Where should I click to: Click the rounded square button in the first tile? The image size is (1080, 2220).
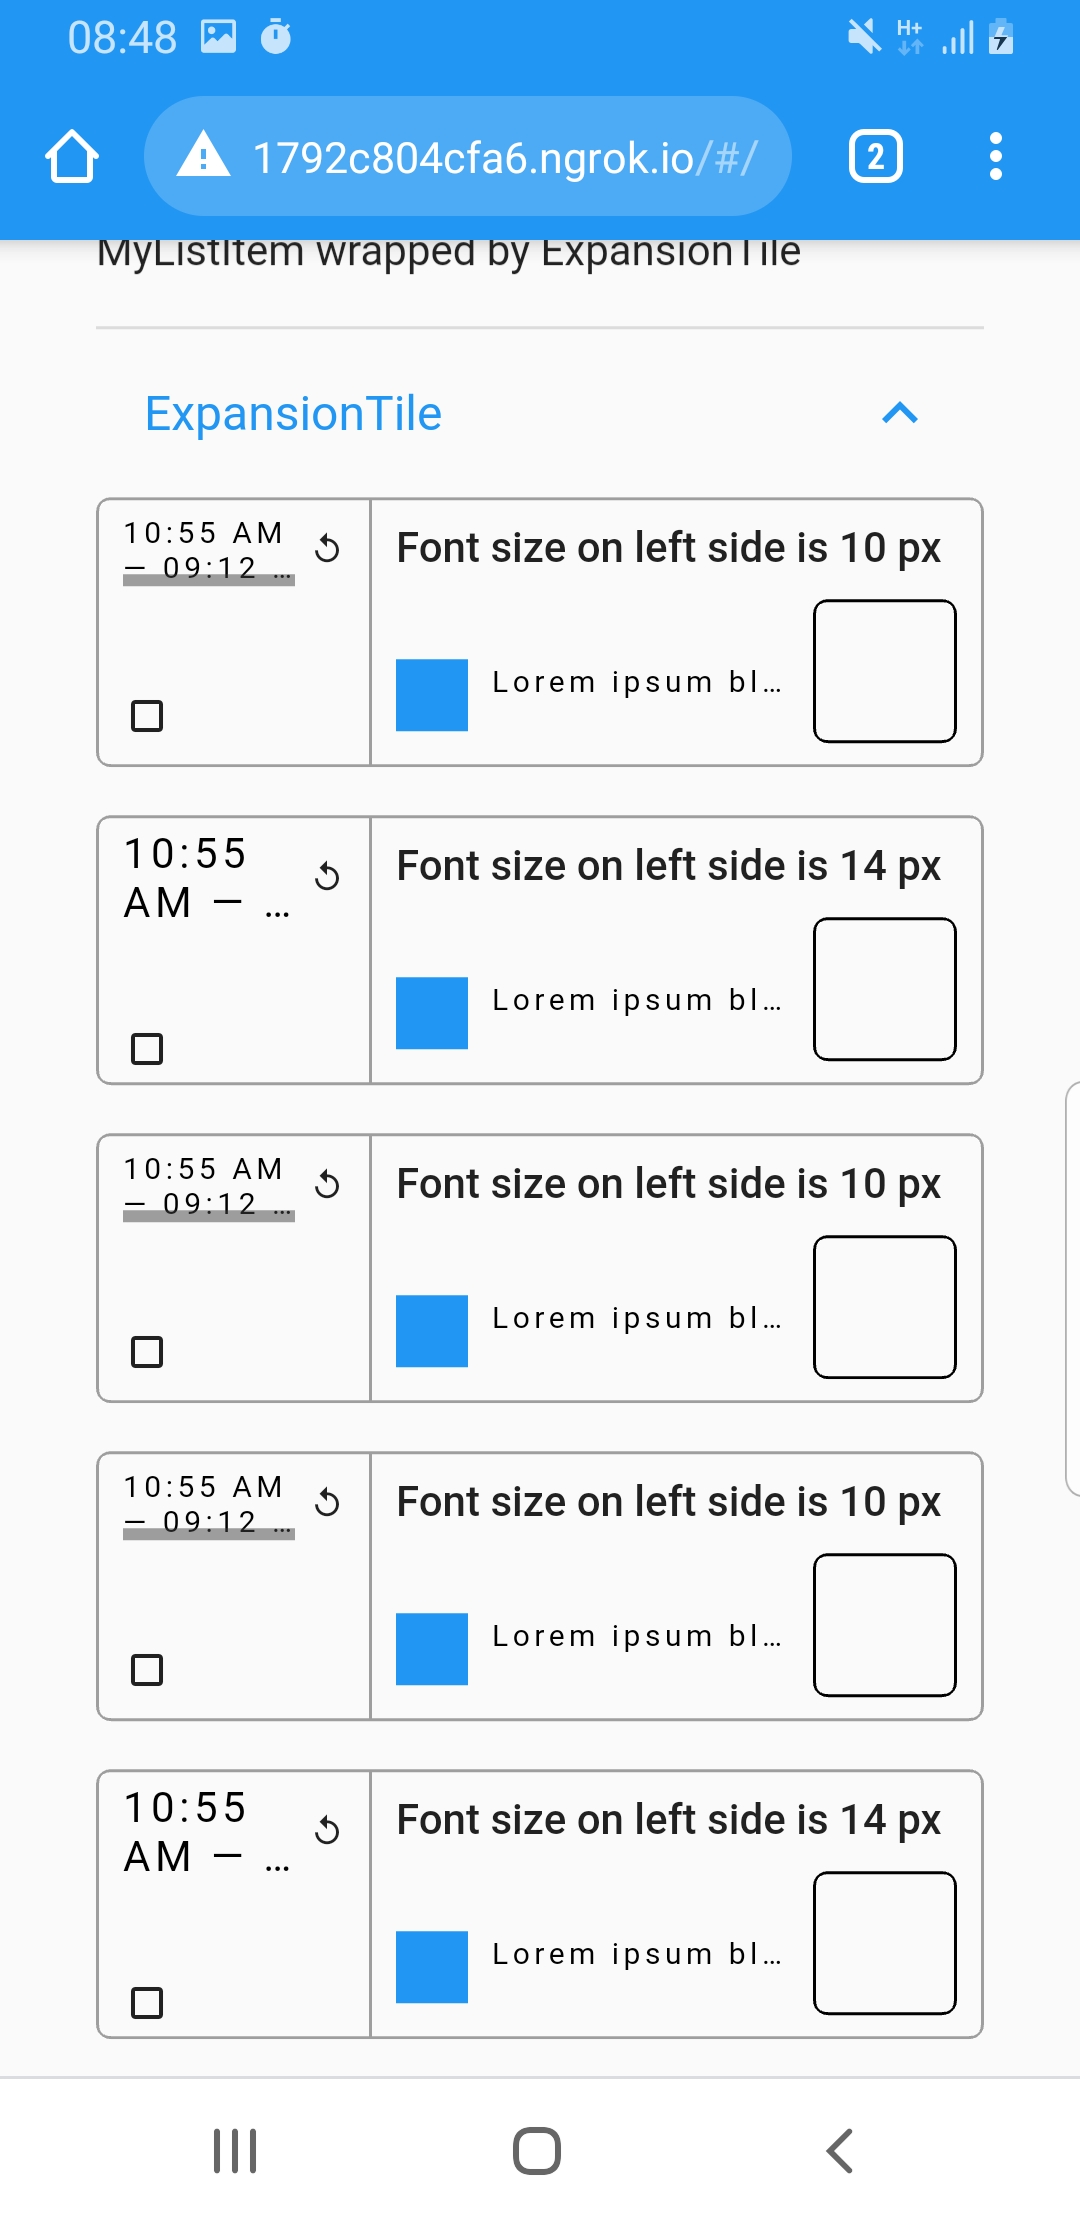(884, 669)
